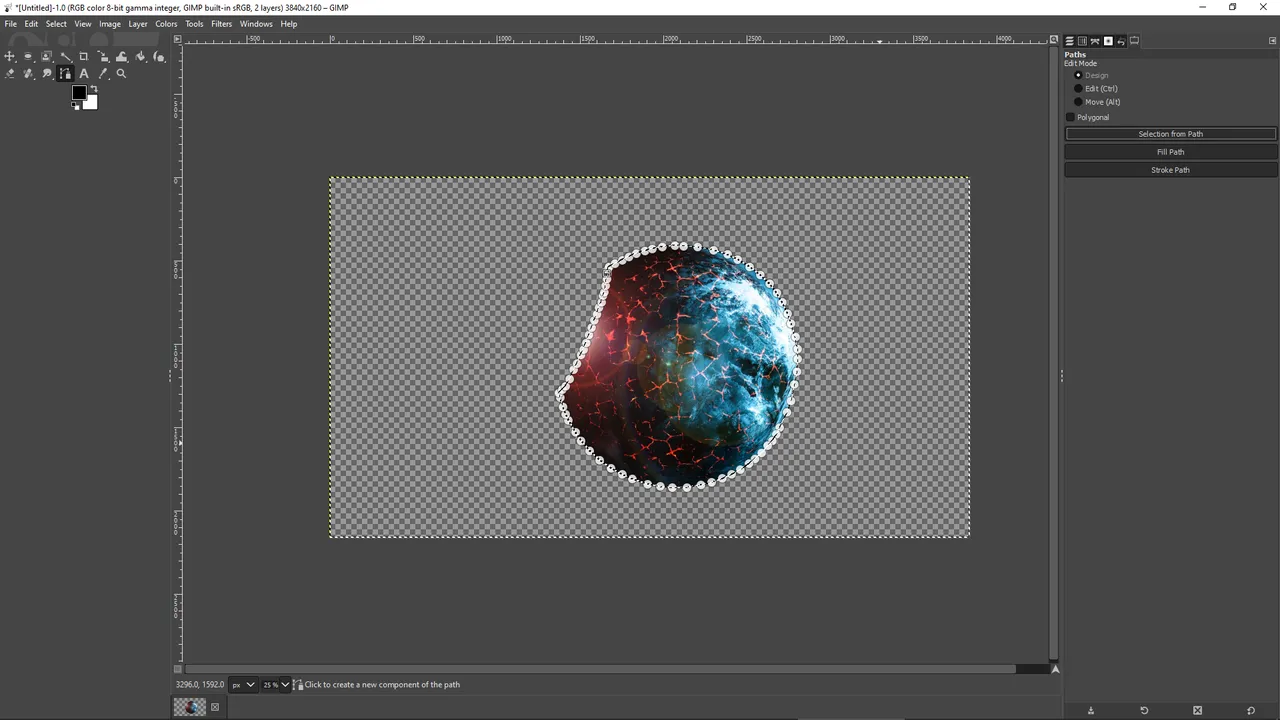Click the quick mask toggle at canvas bottom-left
The image size is (1280, 720).
coord(178,669)
